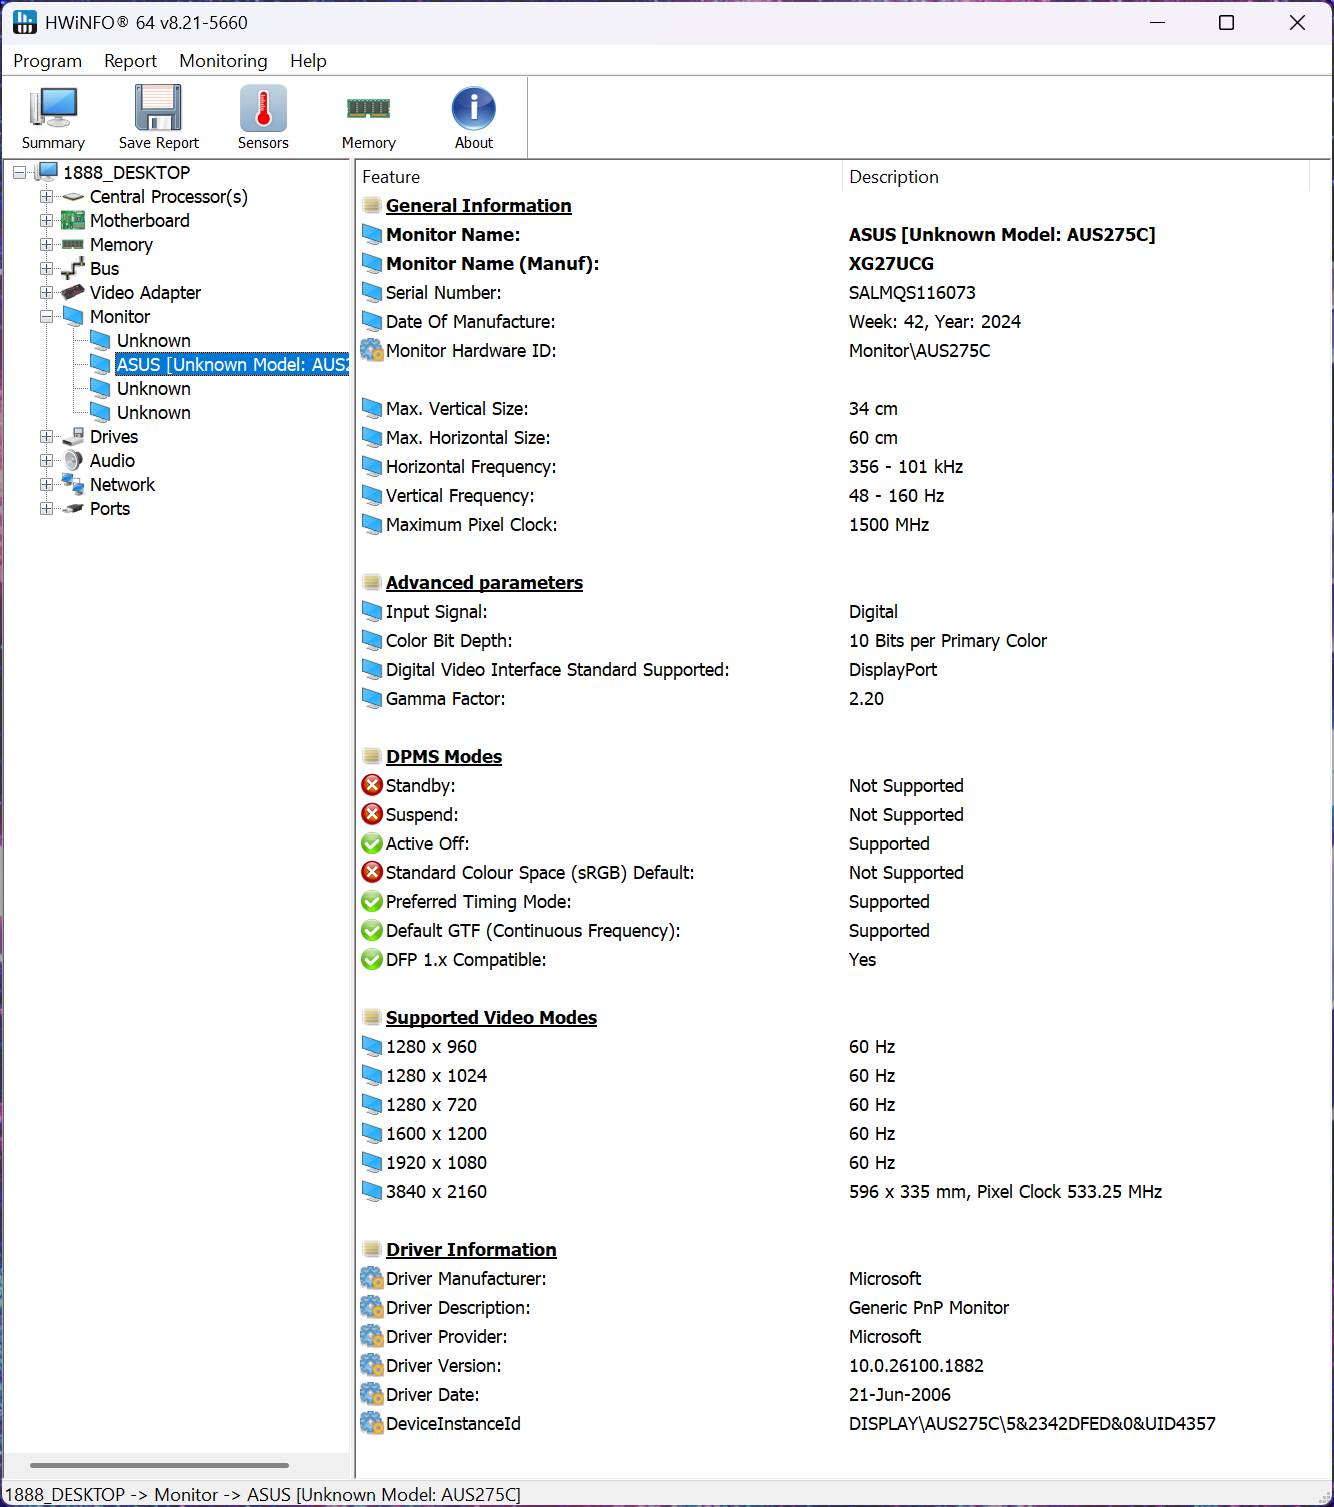Maximize the HWiNFO window
Screen dimensions: 1334x1507
(1226, 22)
